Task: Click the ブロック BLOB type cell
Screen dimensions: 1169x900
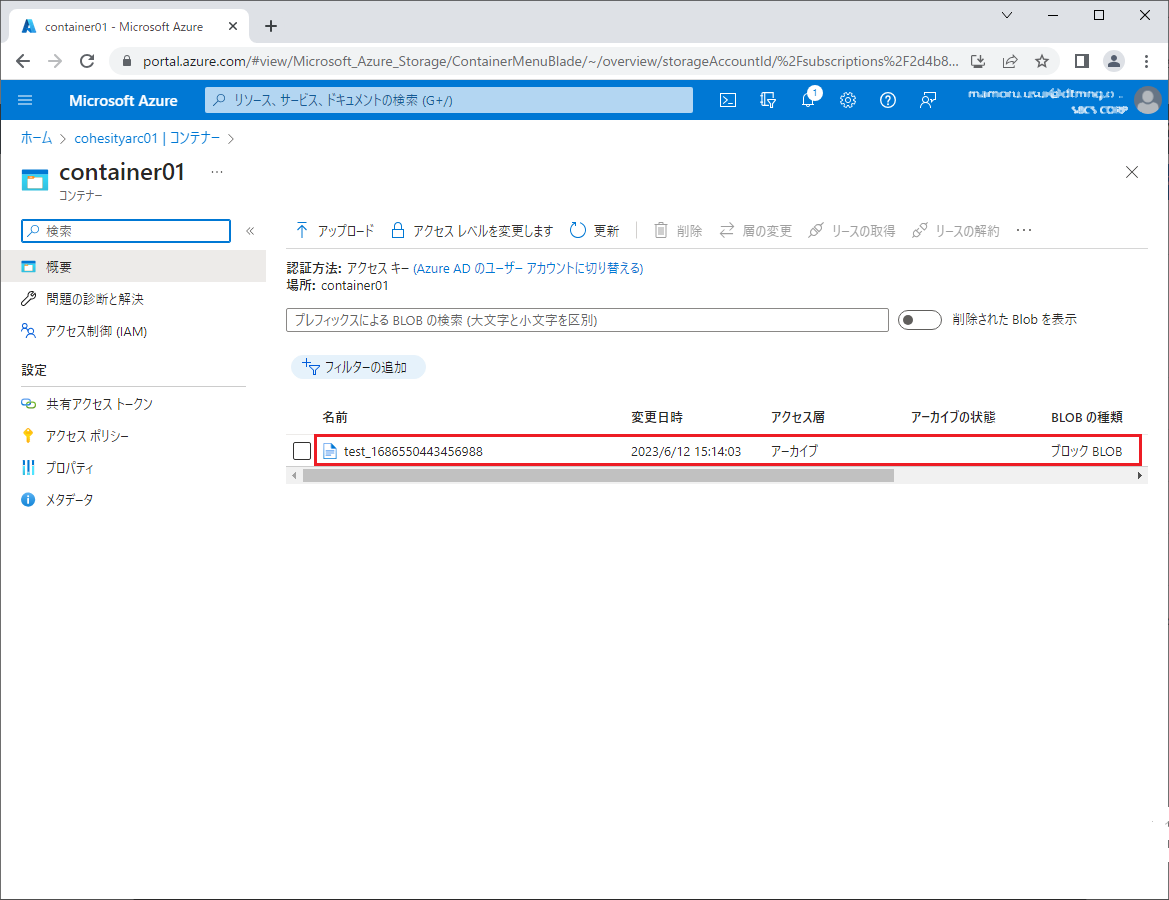Action: pos(1086,451)
